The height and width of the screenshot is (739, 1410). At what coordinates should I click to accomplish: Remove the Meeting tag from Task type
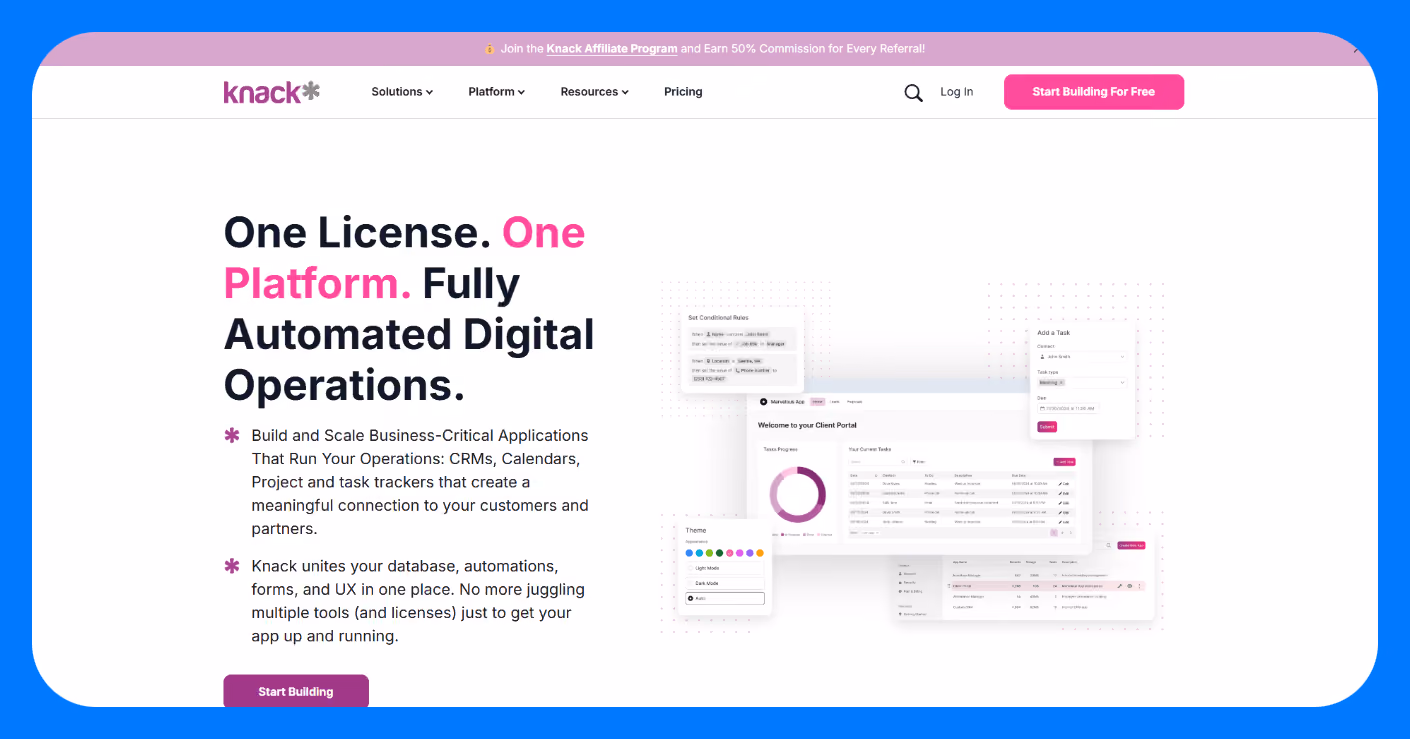(1061, 382)
